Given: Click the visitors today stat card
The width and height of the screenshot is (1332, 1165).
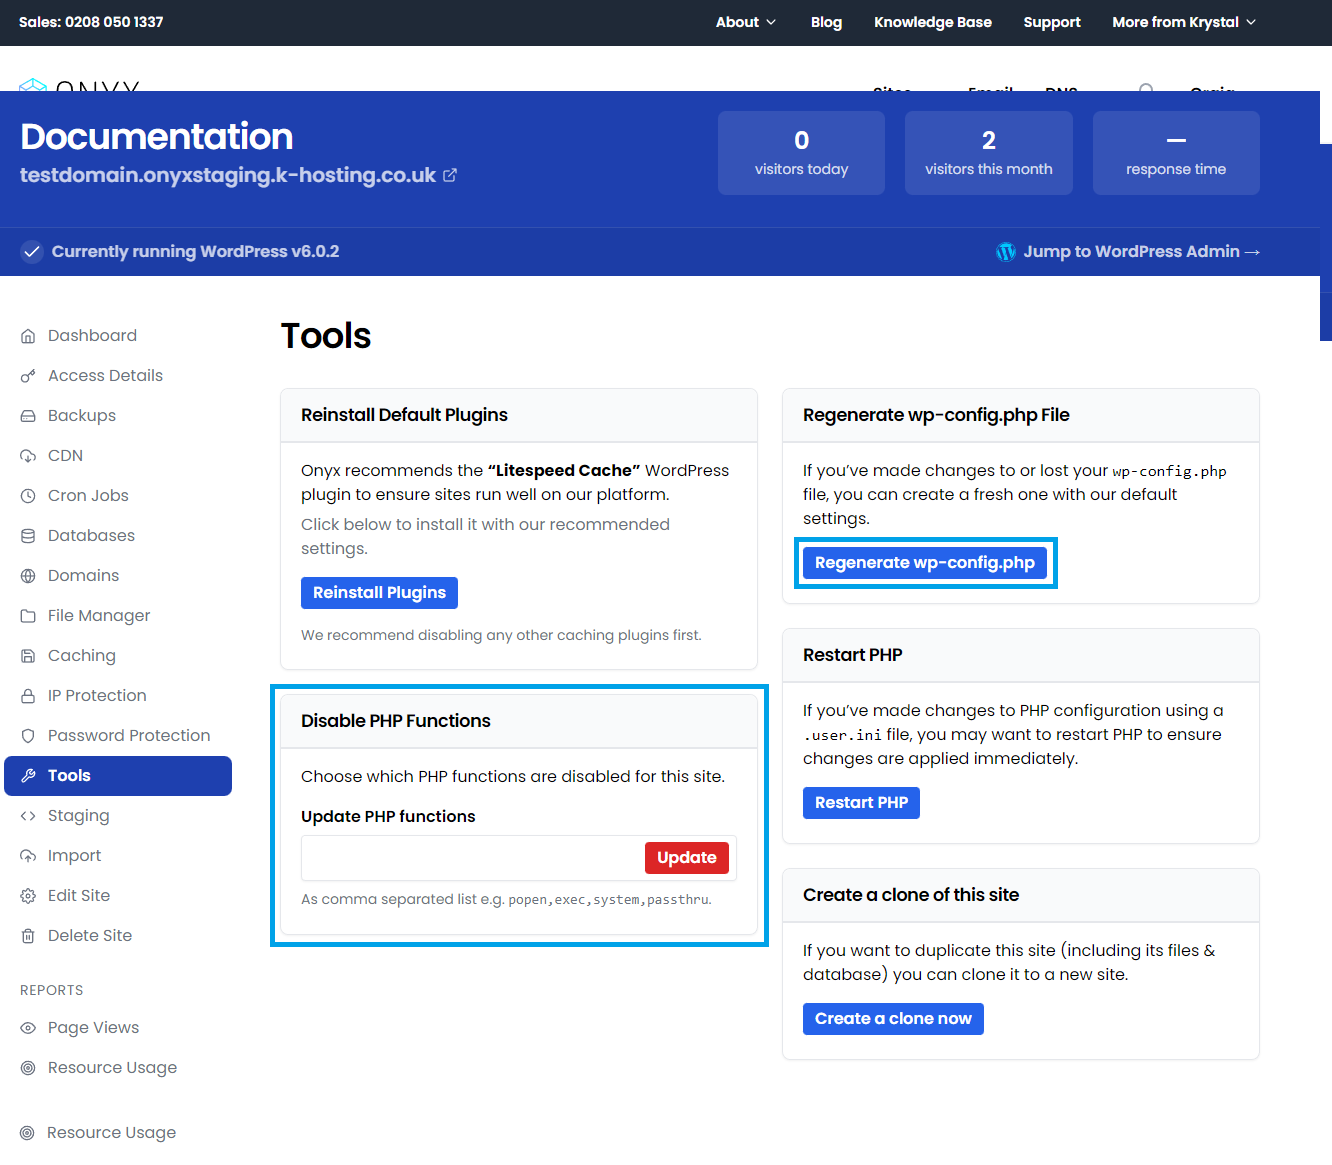Looking at the screenshot, I should click(x=801, y=153).
